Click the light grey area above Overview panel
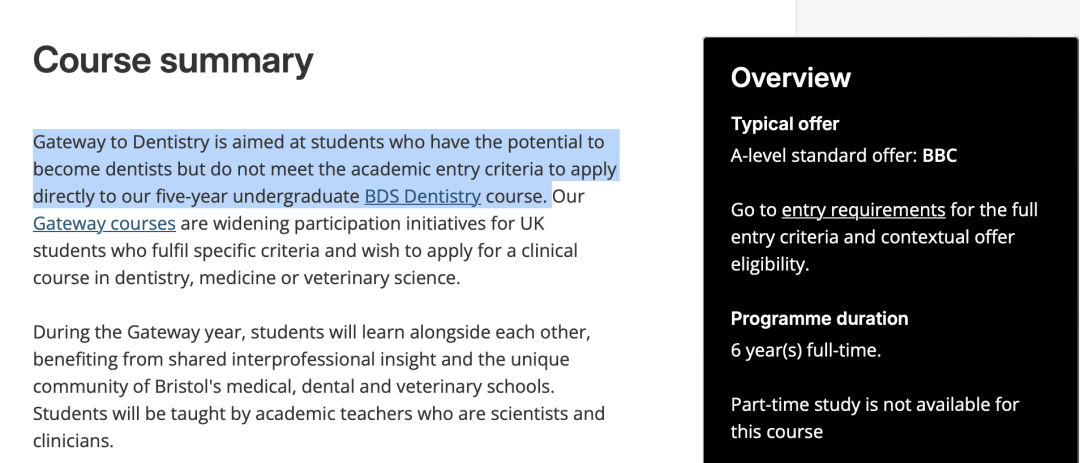The image size is (1080, 463). [x=938, y=17]
